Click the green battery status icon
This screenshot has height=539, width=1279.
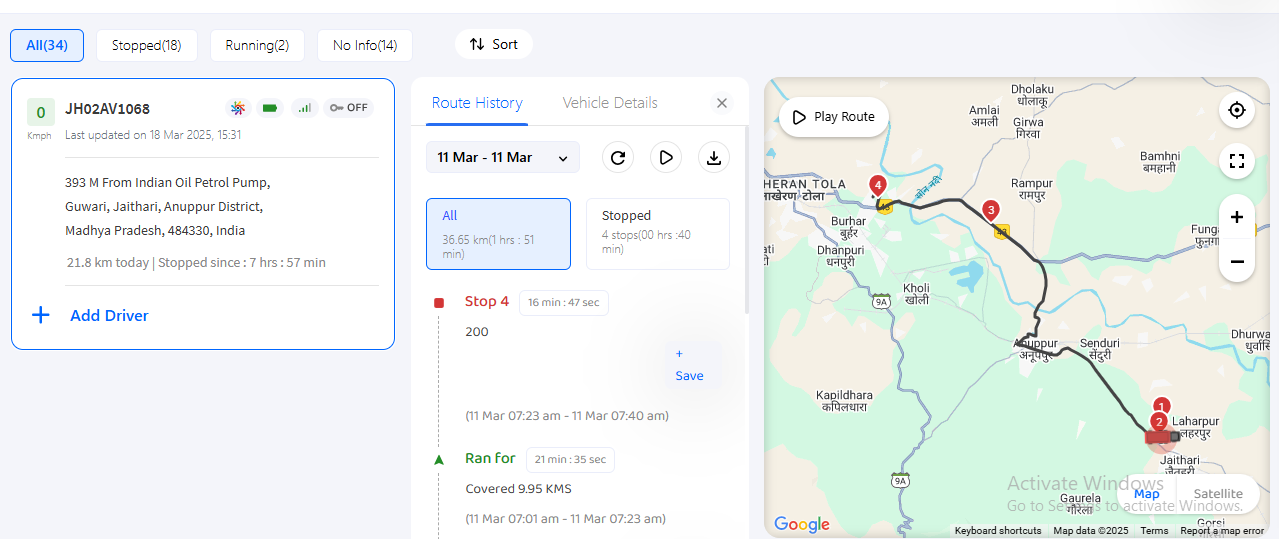click(x=269, y=108)
